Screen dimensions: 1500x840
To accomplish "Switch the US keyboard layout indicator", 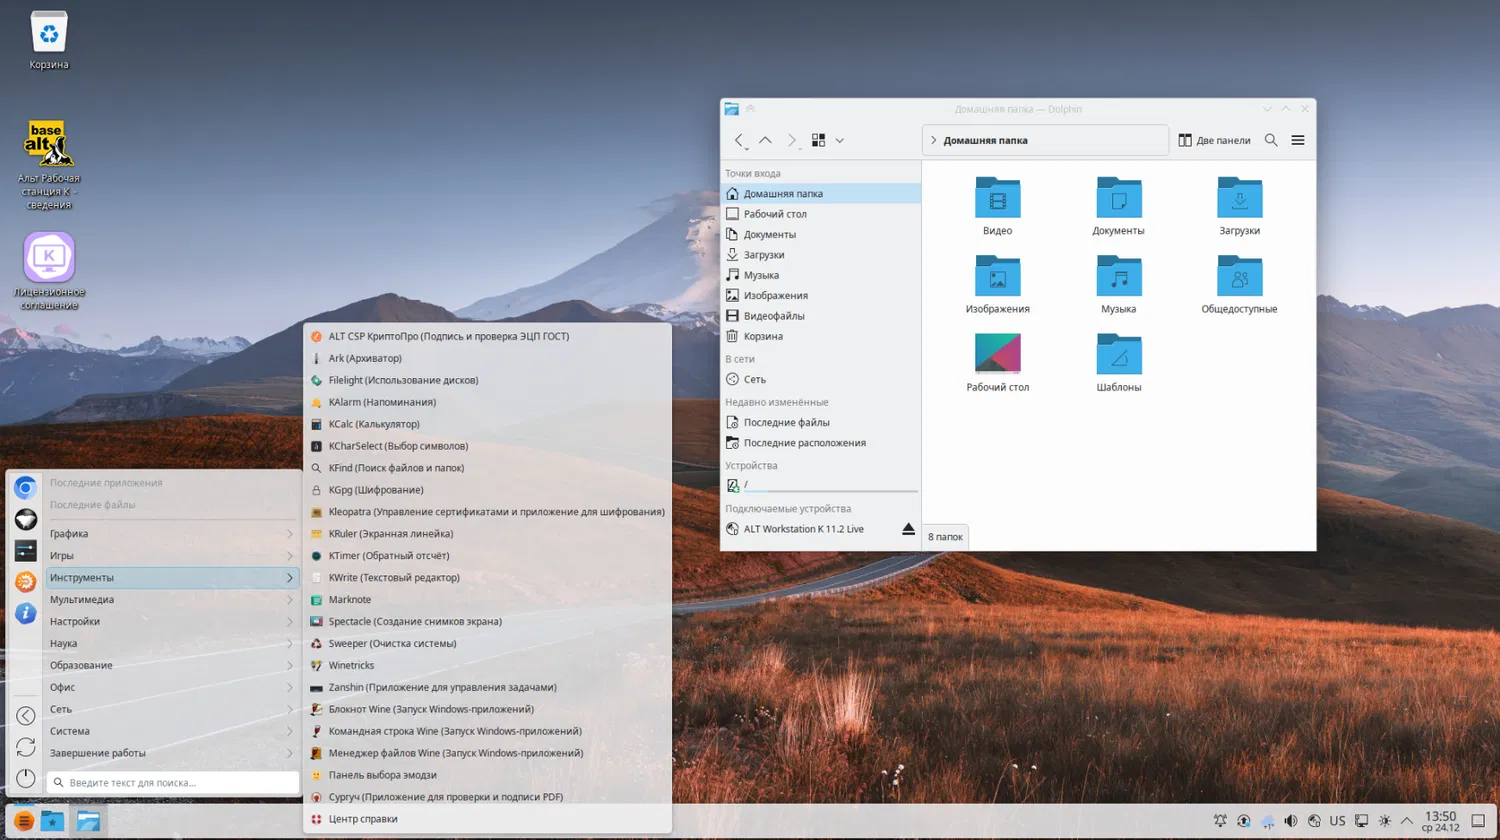I will click(x=1337, y=821).
